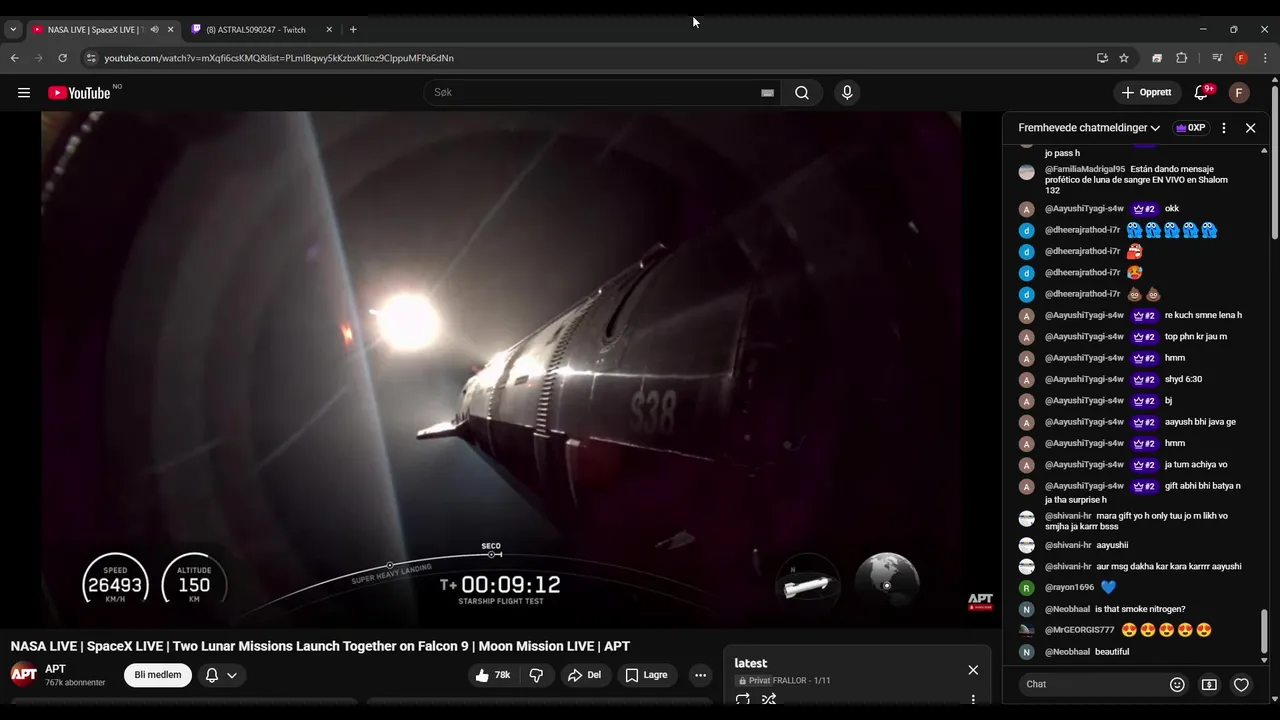The width and height of the screenshot is (1280, 720).
Task: Open the Super Chat dollar icon
Action: pyautogui.click(x=1209, y=684)
